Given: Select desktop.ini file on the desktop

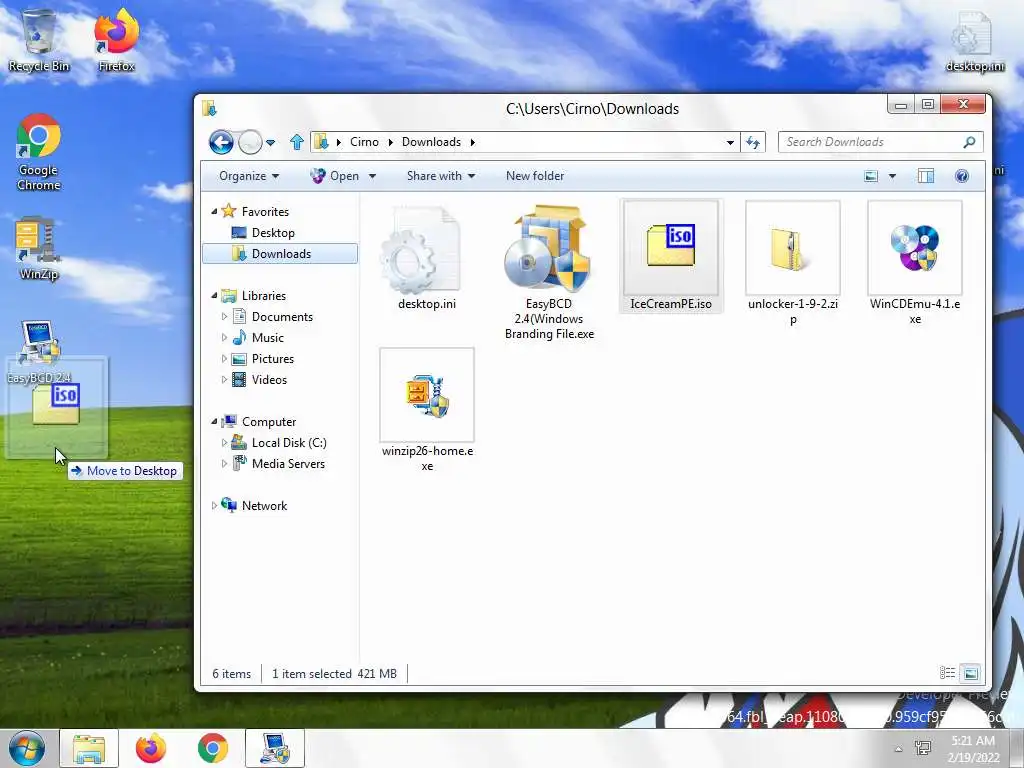Looking at the screenshot, I should (x=974, y=40).
